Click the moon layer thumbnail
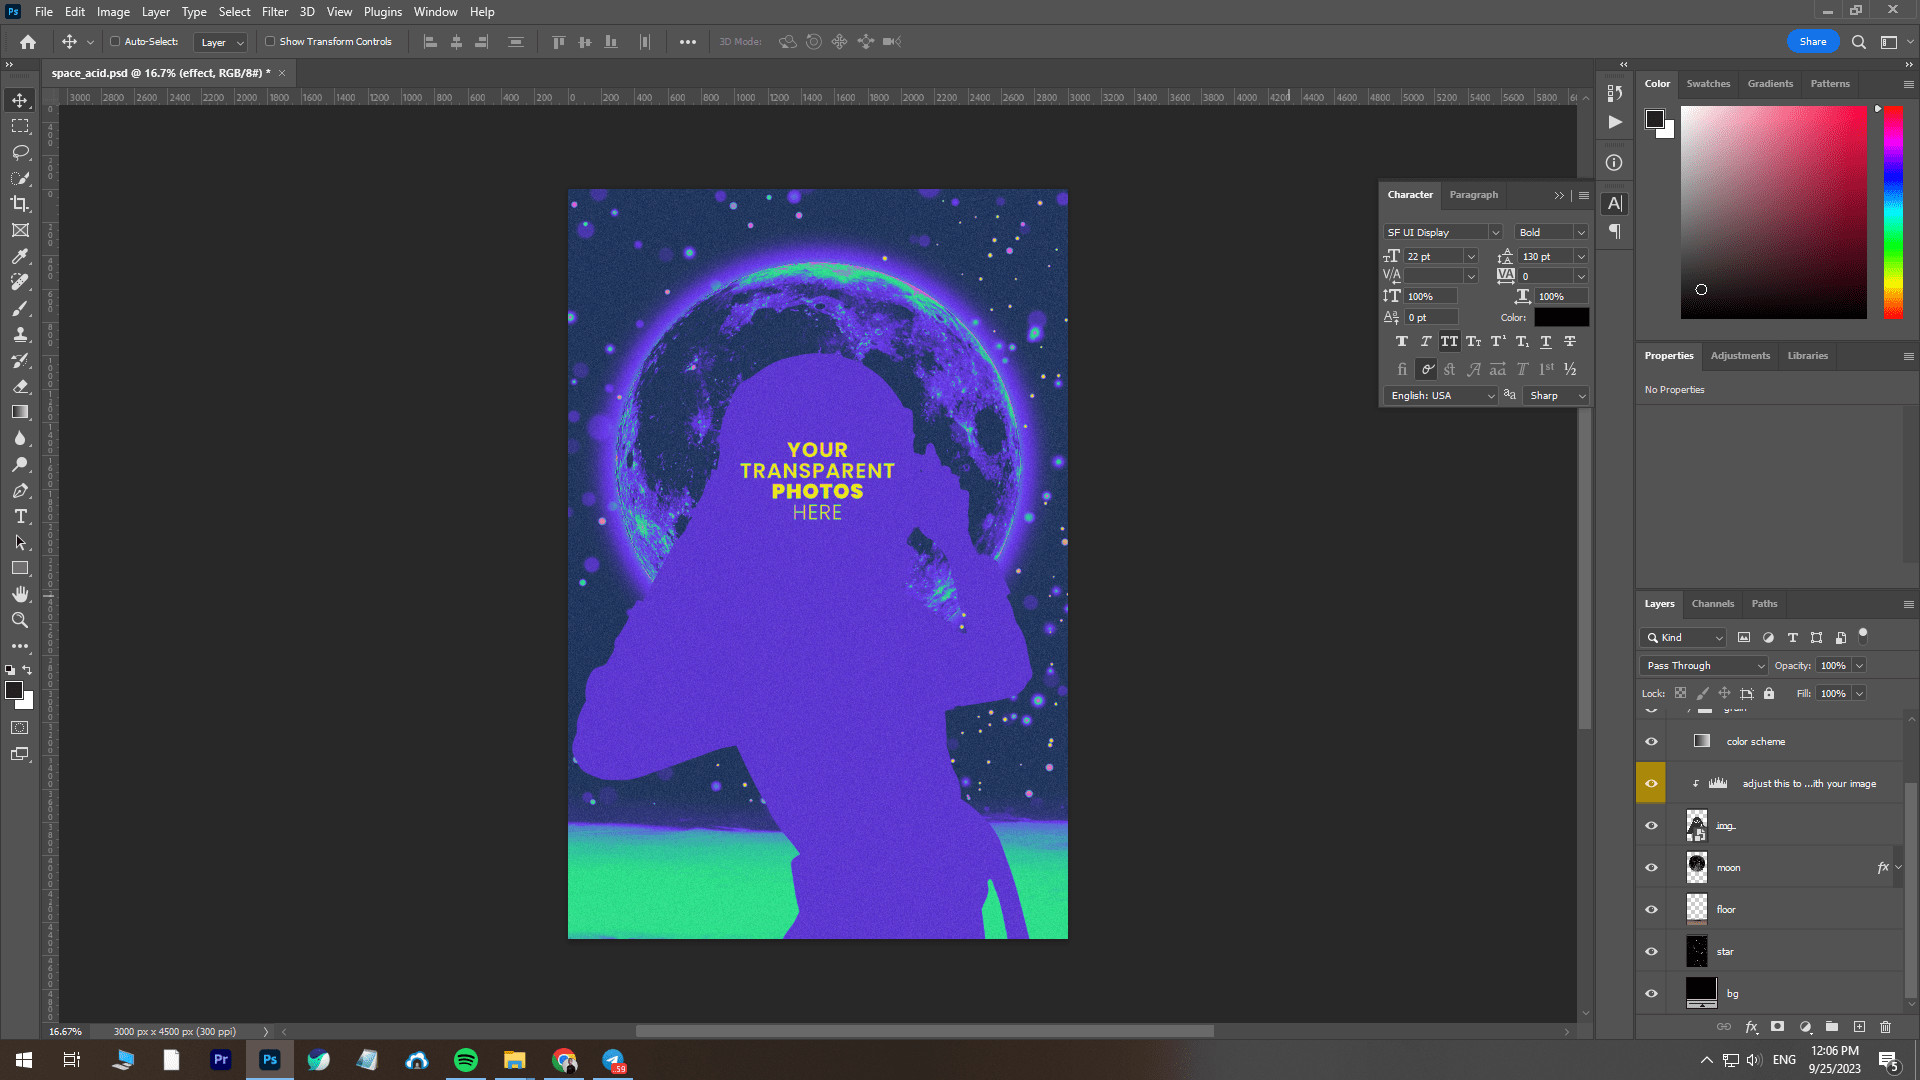This screenshot has width=1920, height=1080. point(1696,867)
